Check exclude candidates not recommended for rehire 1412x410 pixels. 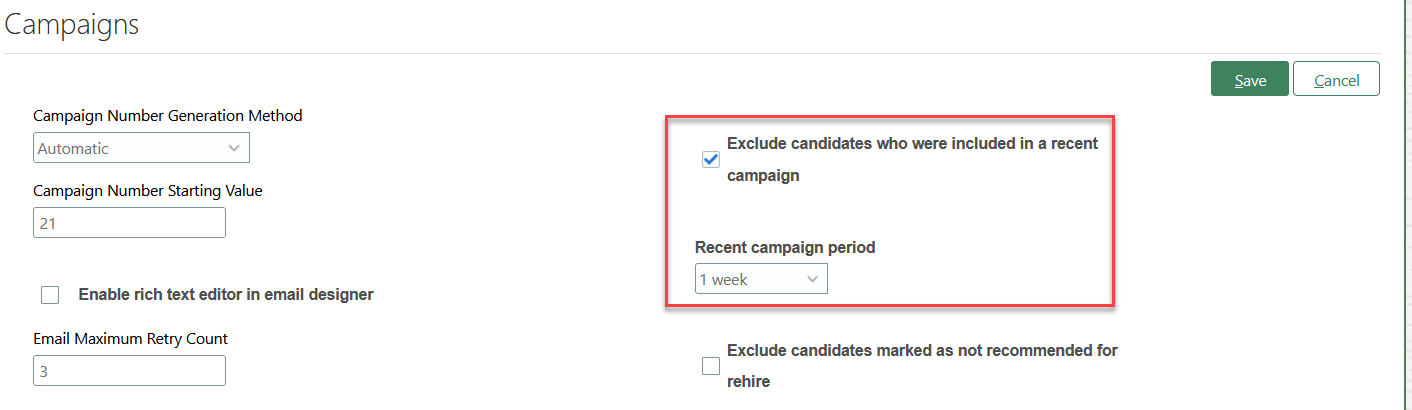pyautogui.click(x=711, y=366)
